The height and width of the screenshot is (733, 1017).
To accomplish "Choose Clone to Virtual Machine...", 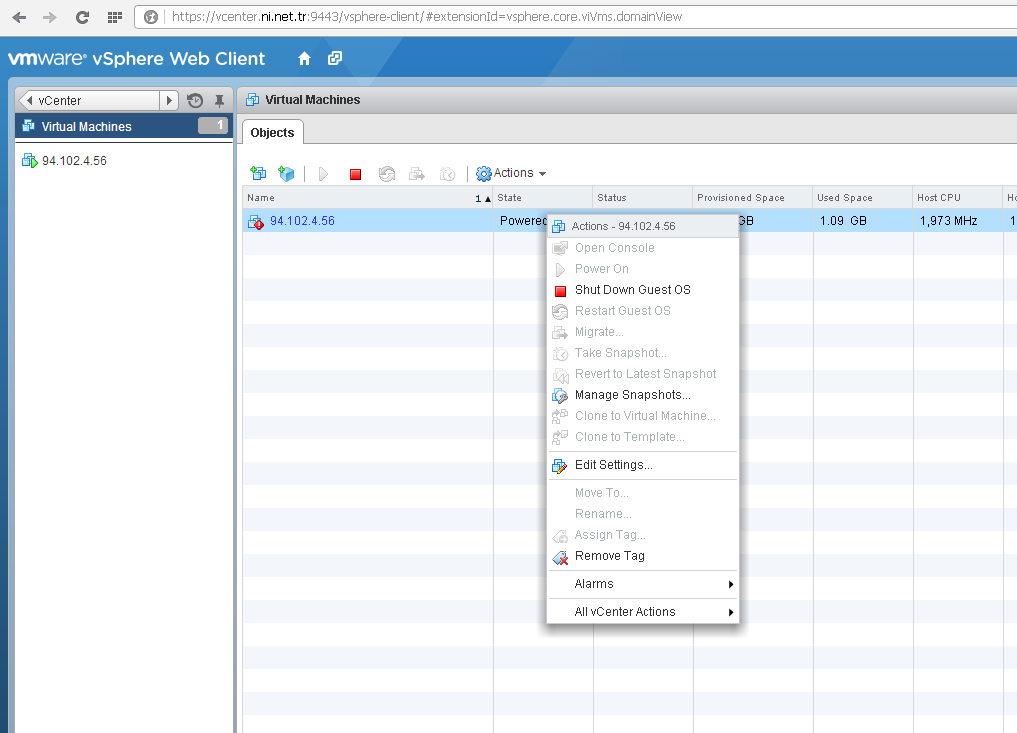I will point(643,416).
